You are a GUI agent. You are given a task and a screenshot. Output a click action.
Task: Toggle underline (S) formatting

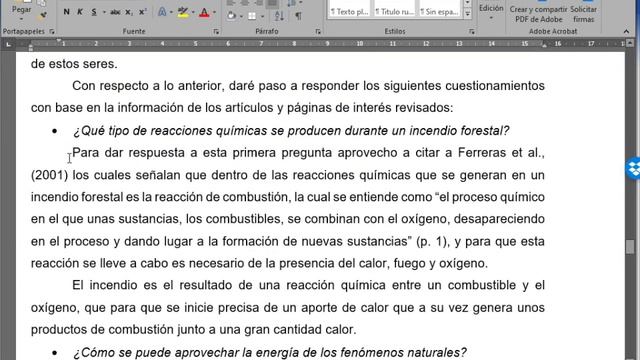[x=94, y=12]
